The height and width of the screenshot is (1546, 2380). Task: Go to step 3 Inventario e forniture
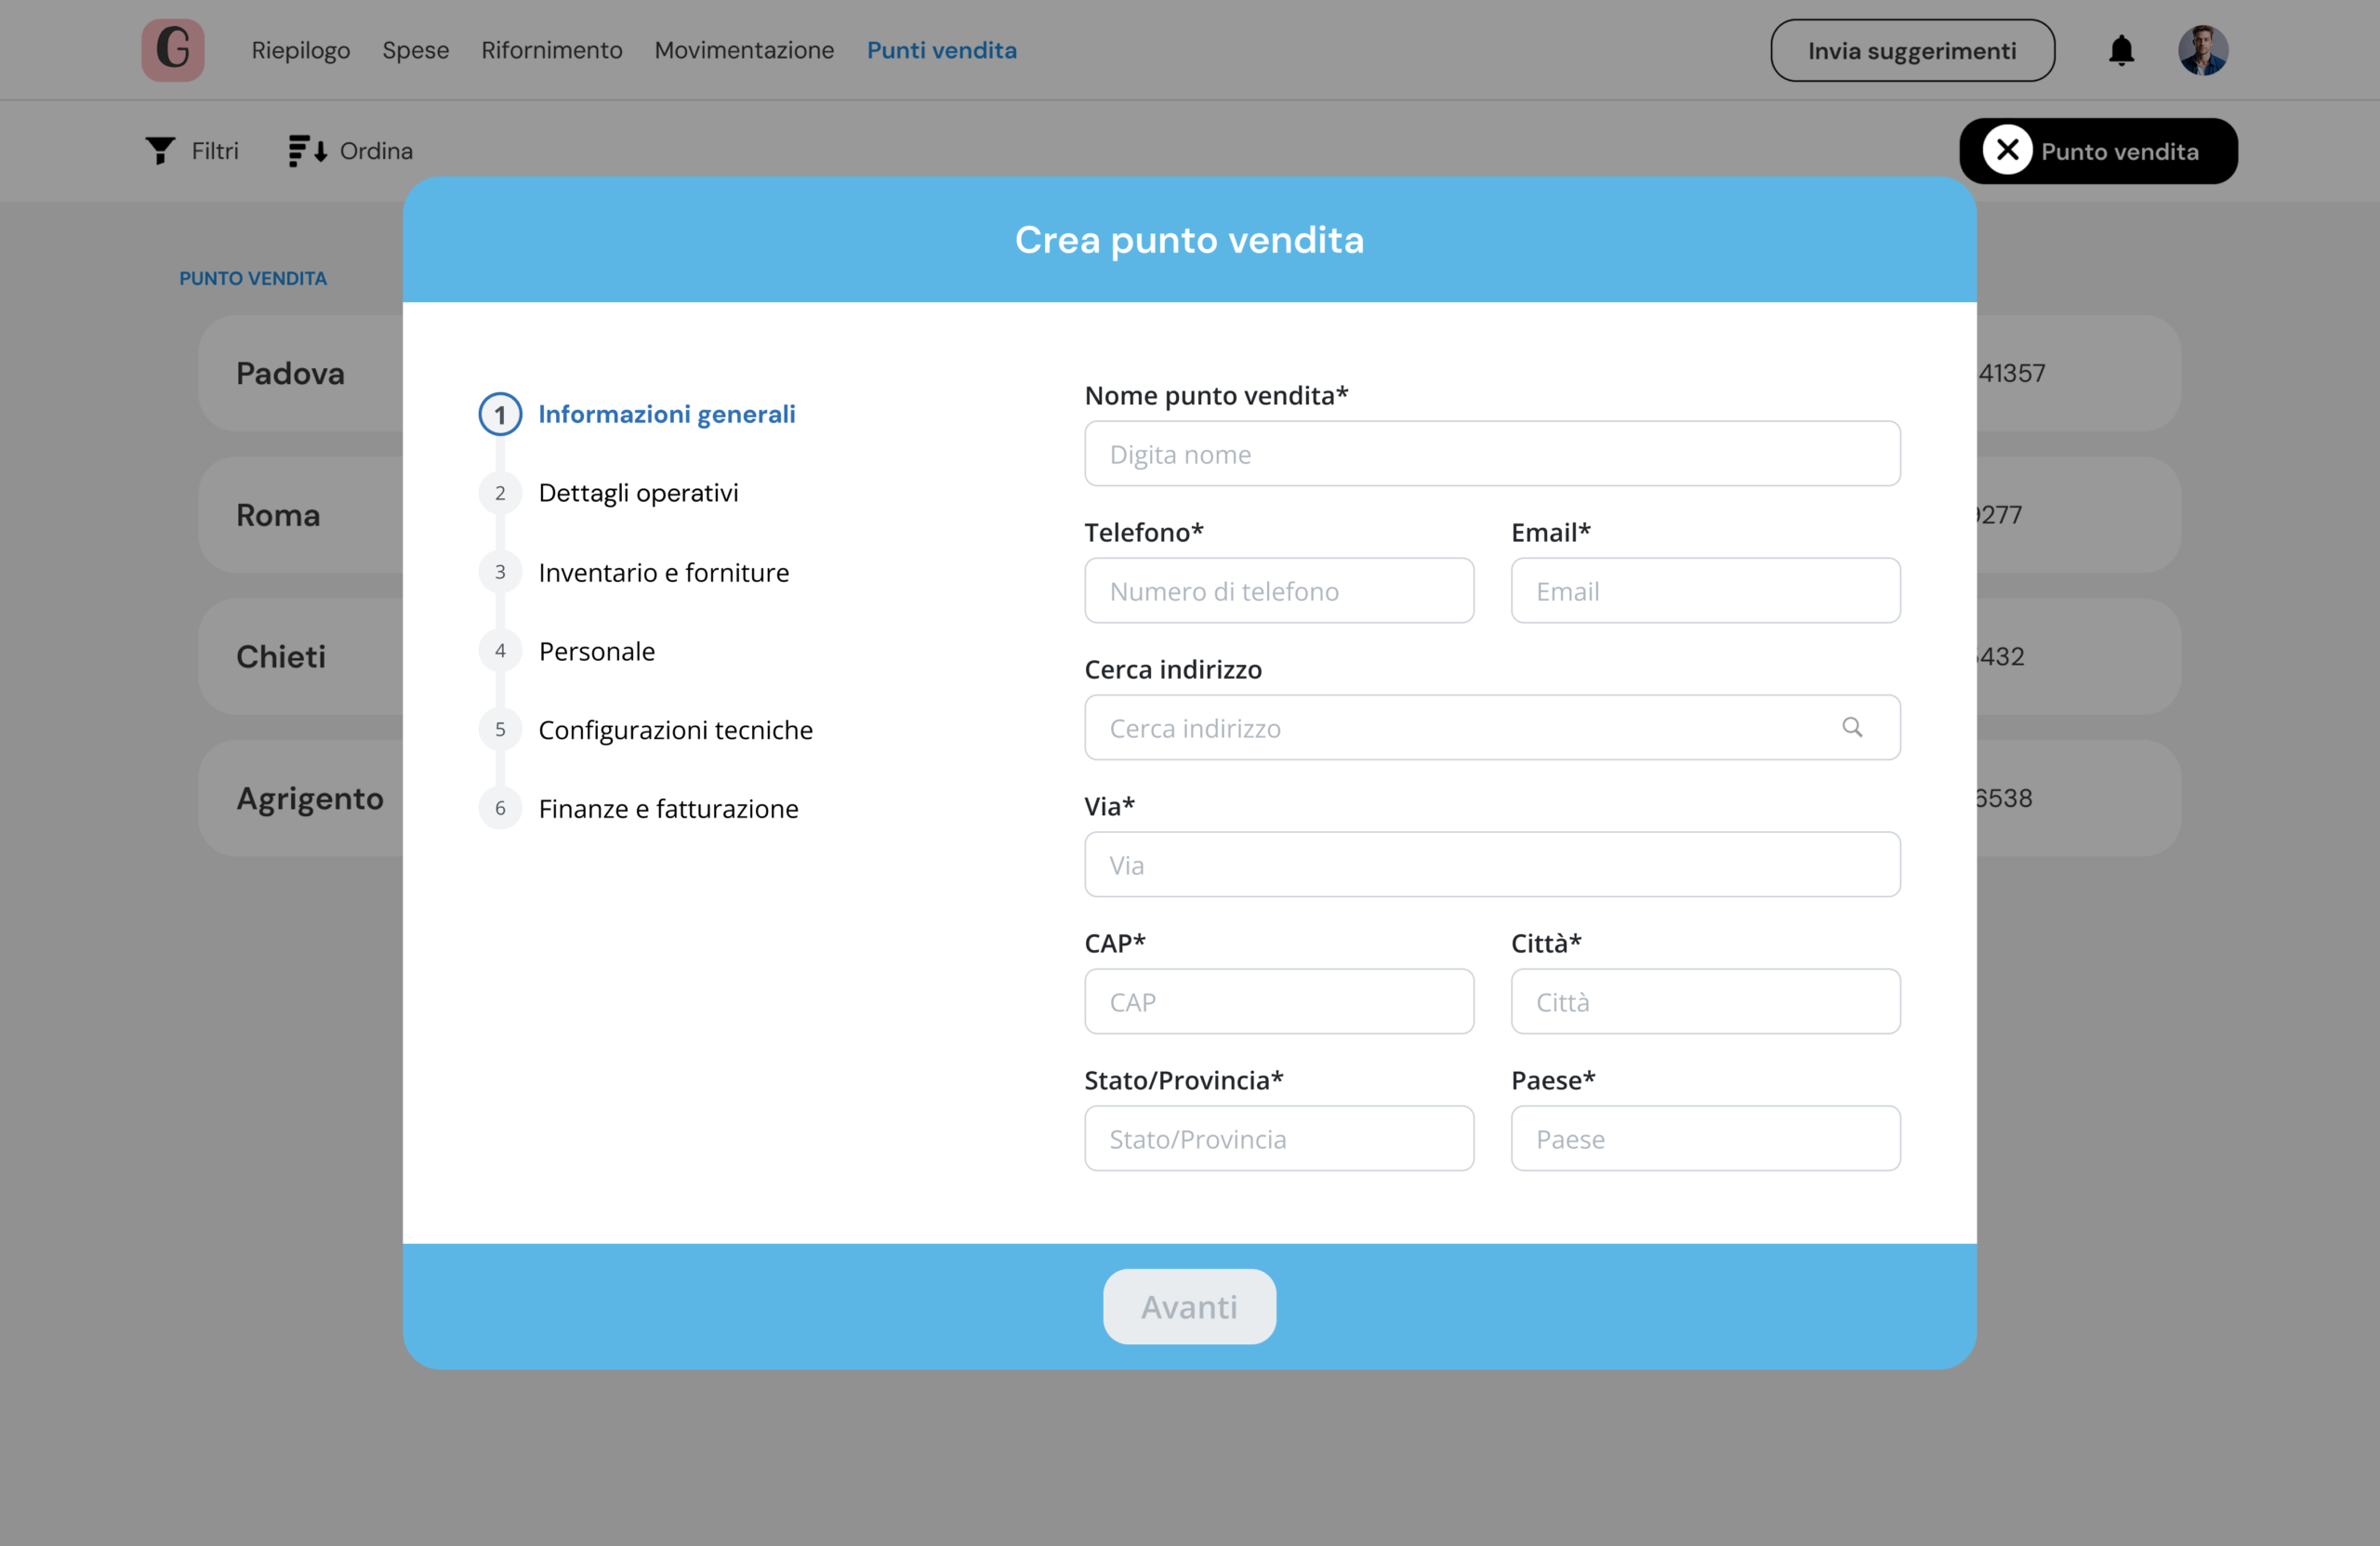pos(663,572)
